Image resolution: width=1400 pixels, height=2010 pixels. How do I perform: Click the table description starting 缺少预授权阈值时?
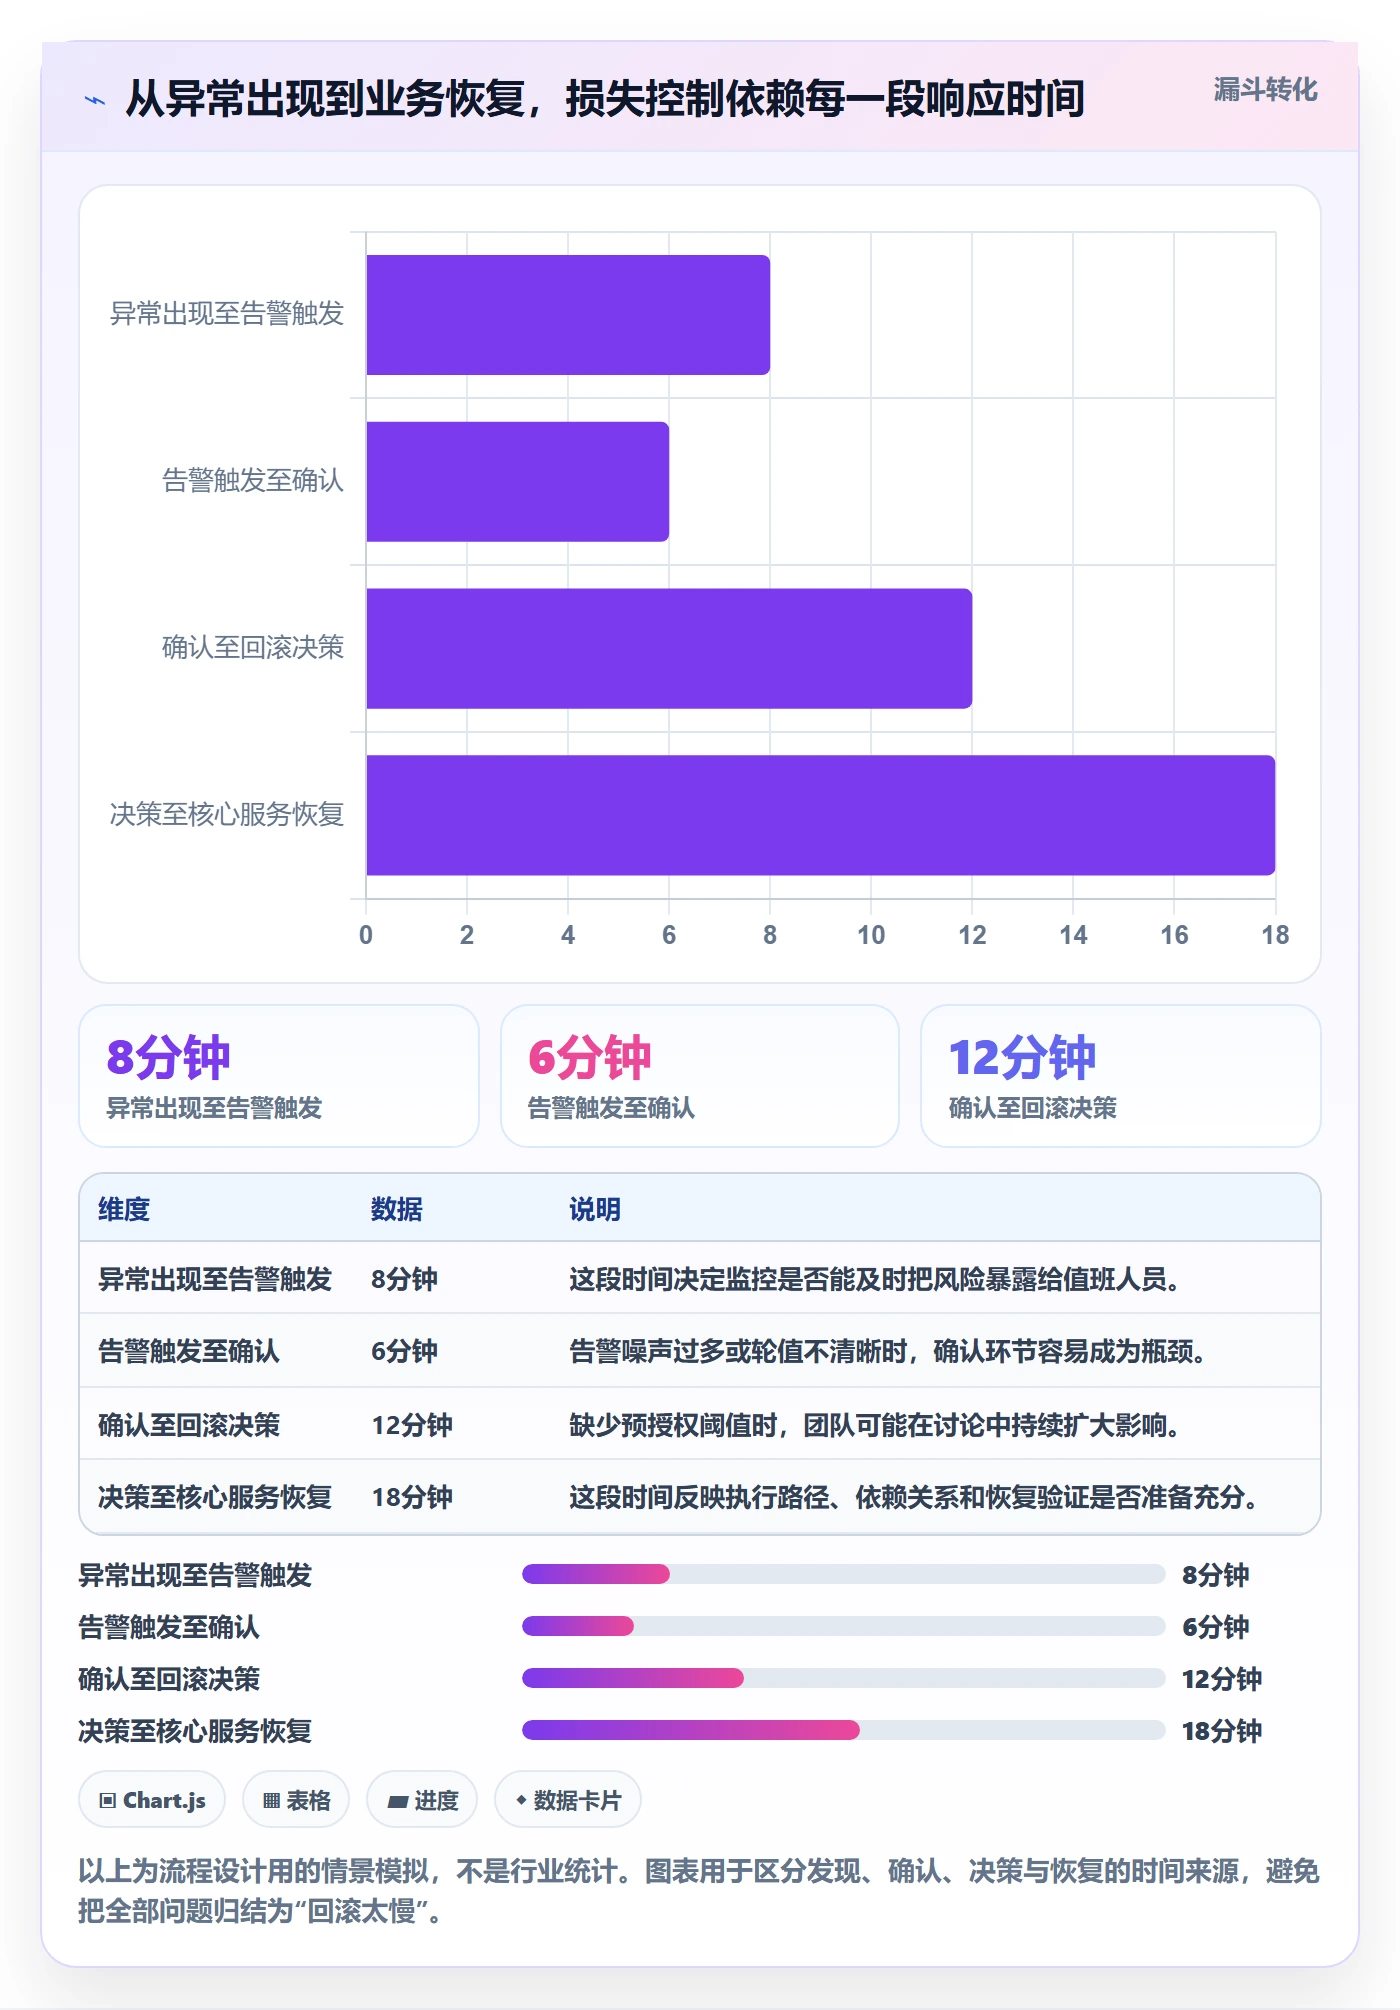pyautogui.click(x=875, y=1425)
